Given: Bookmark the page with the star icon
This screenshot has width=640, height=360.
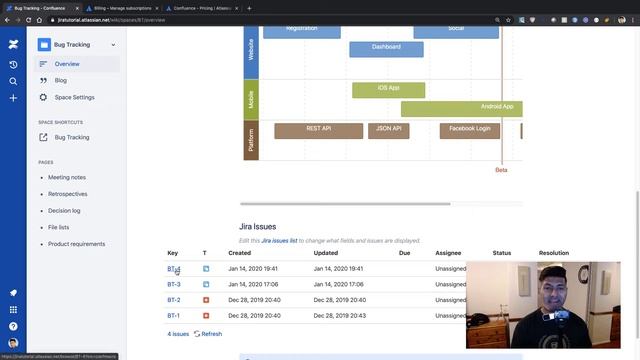Looking at the screenshot, I should 508,20.
